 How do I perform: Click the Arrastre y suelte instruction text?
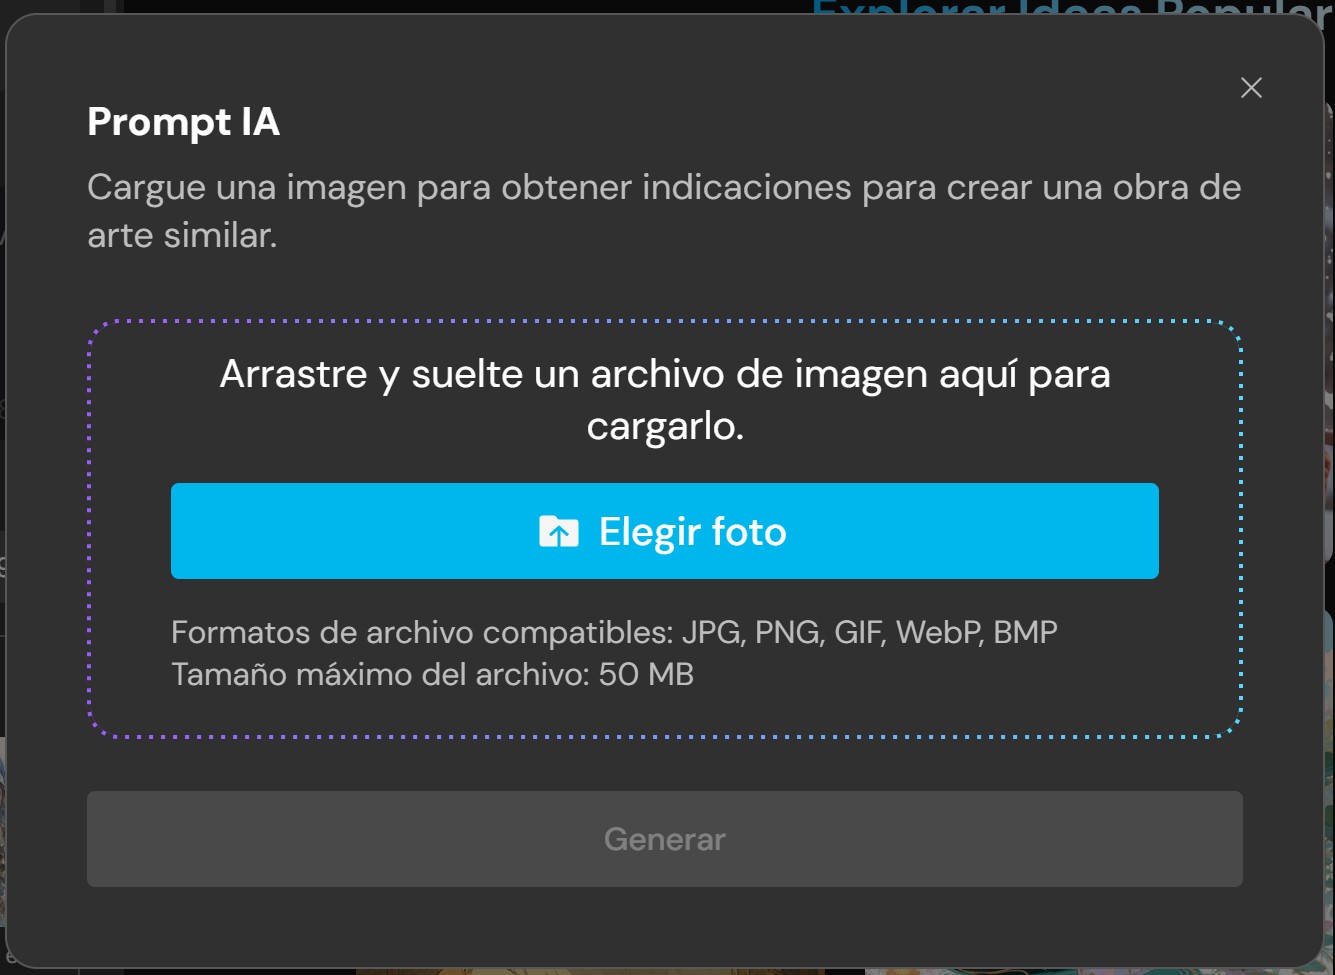tap(664, 398)
